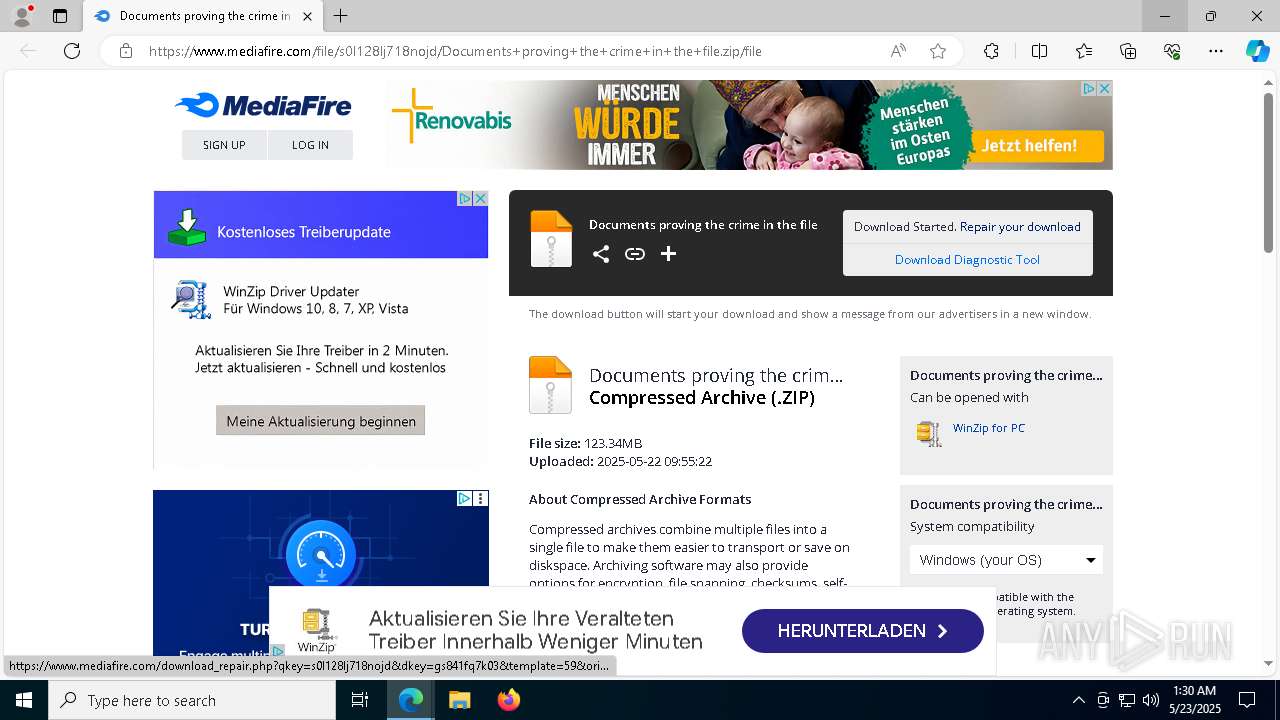
Task: View site information lock icon
Action: [x=126, y=51]
